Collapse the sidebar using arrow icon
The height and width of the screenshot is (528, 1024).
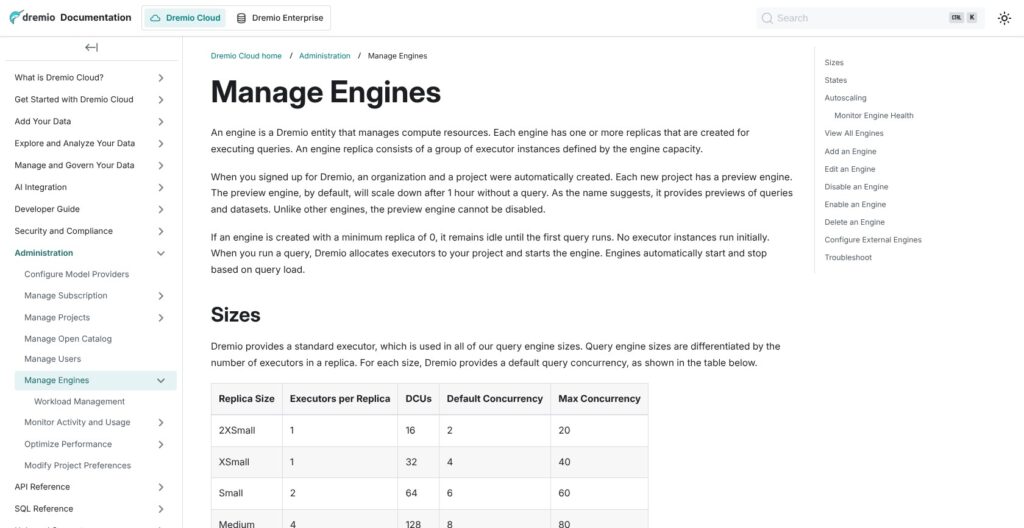(x=91, y=47)
